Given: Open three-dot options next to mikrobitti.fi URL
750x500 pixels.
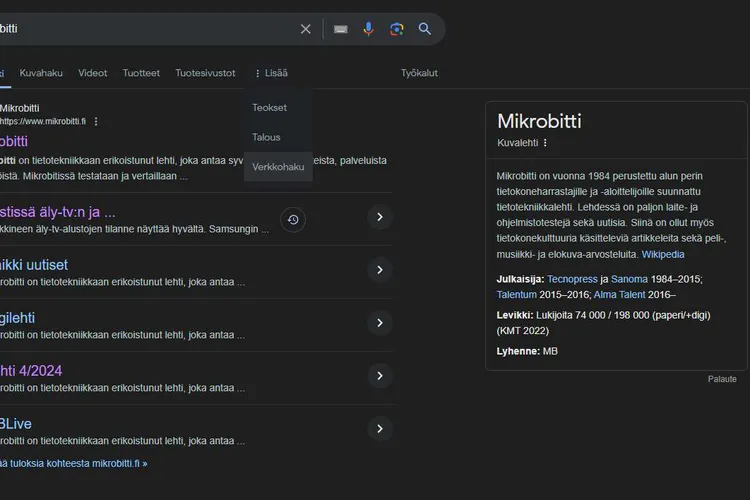Looking at the screenshot, I should 96,121.
